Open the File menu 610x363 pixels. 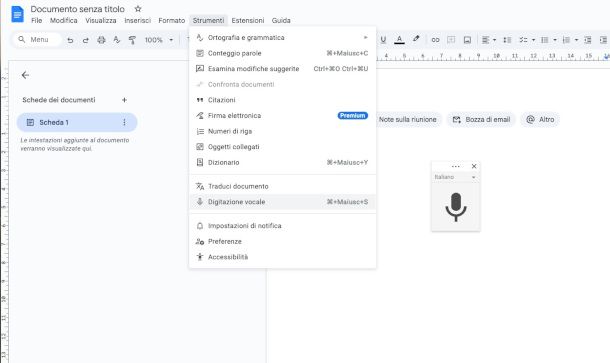[x=37, y=20]
